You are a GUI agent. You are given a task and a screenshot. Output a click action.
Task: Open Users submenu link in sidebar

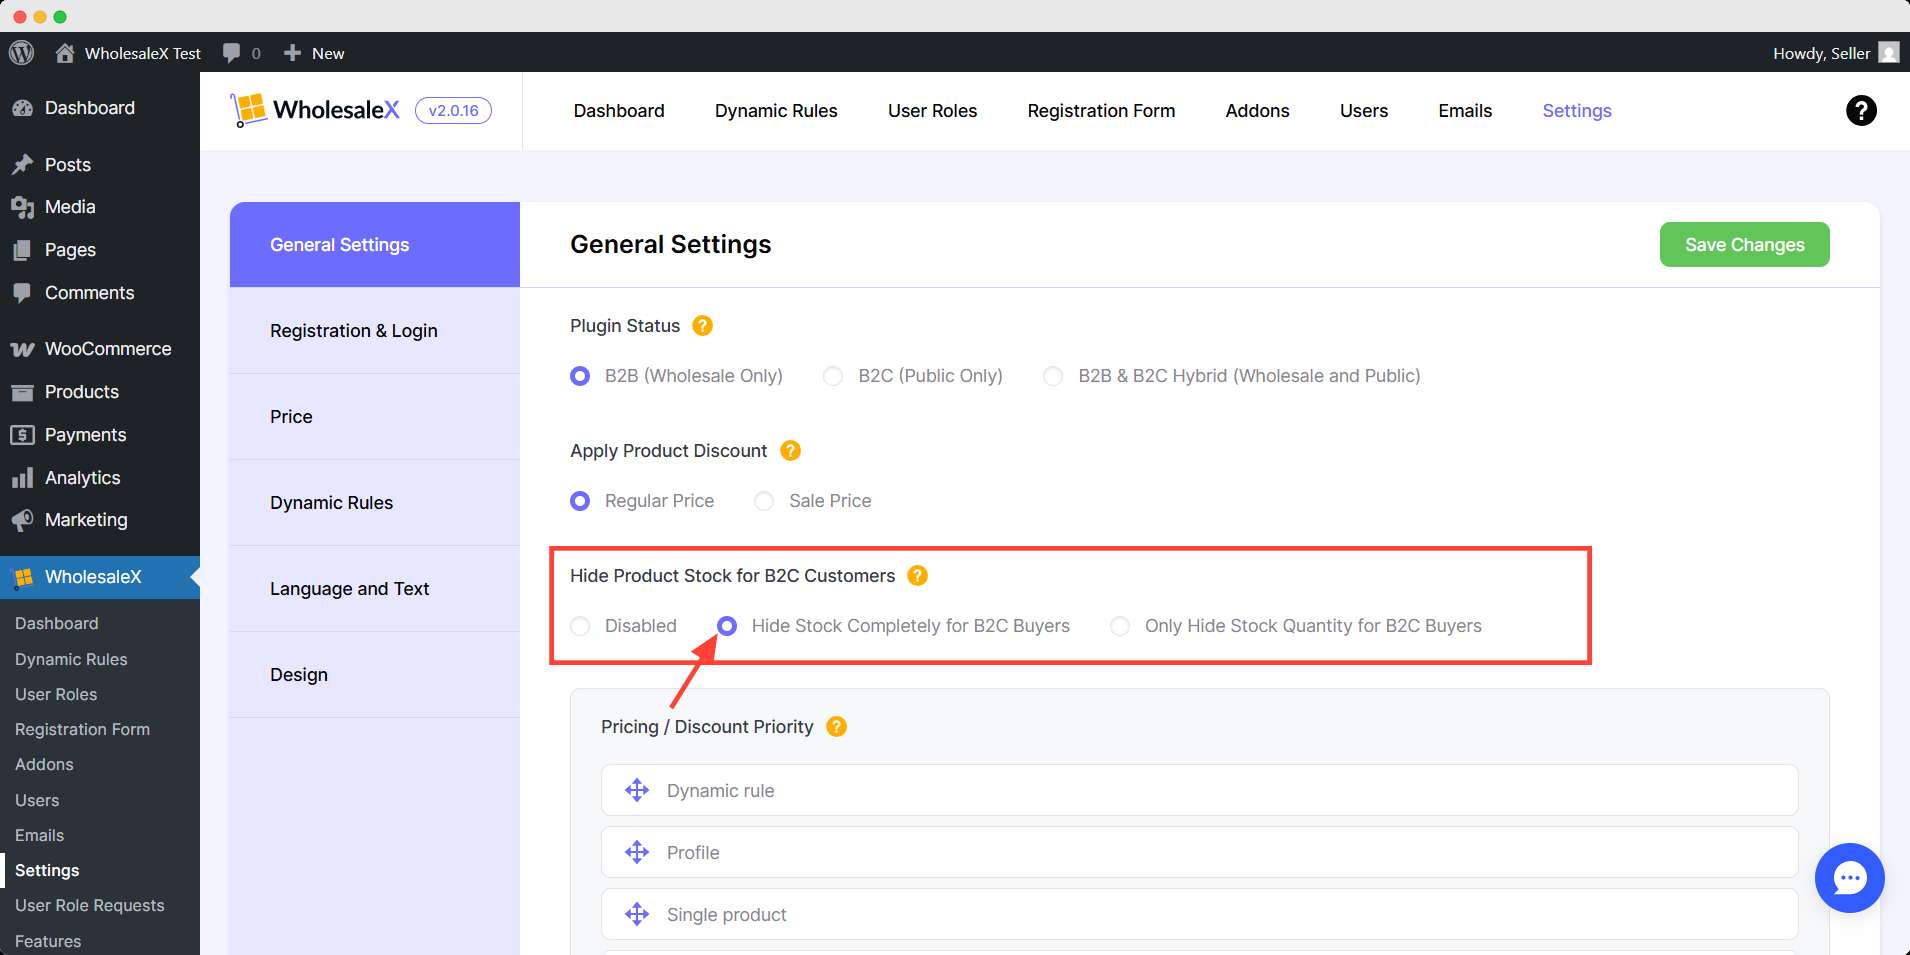(x=37, y=801)
